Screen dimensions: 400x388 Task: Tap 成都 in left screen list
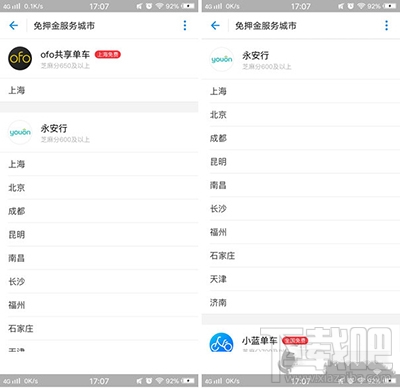point(99,211)
